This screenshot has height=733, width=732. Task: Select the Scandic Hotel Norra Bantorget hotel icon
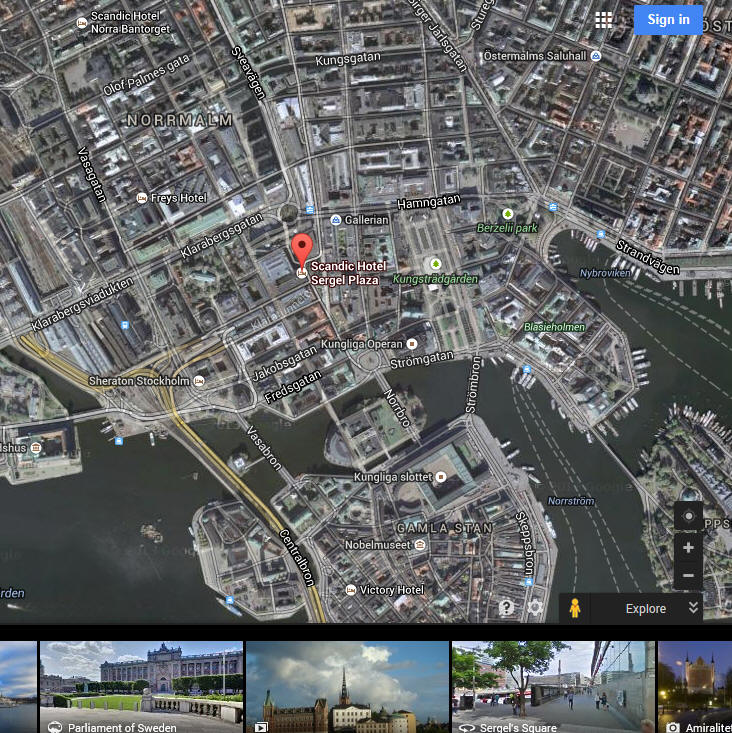point(82,22)
